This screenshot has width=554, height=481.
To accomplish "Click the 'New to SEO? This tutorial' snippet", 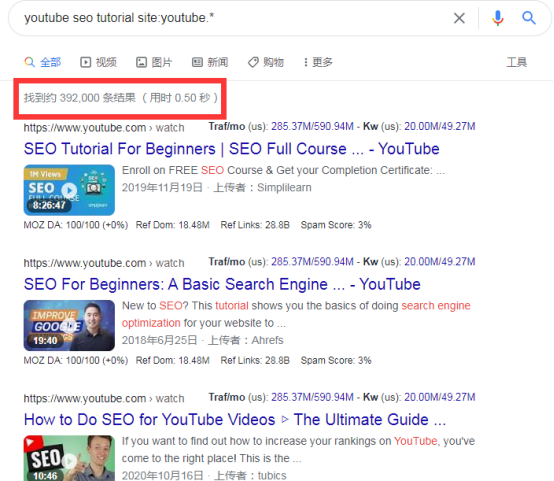I will pyautogui.click(x=296, y=314).
